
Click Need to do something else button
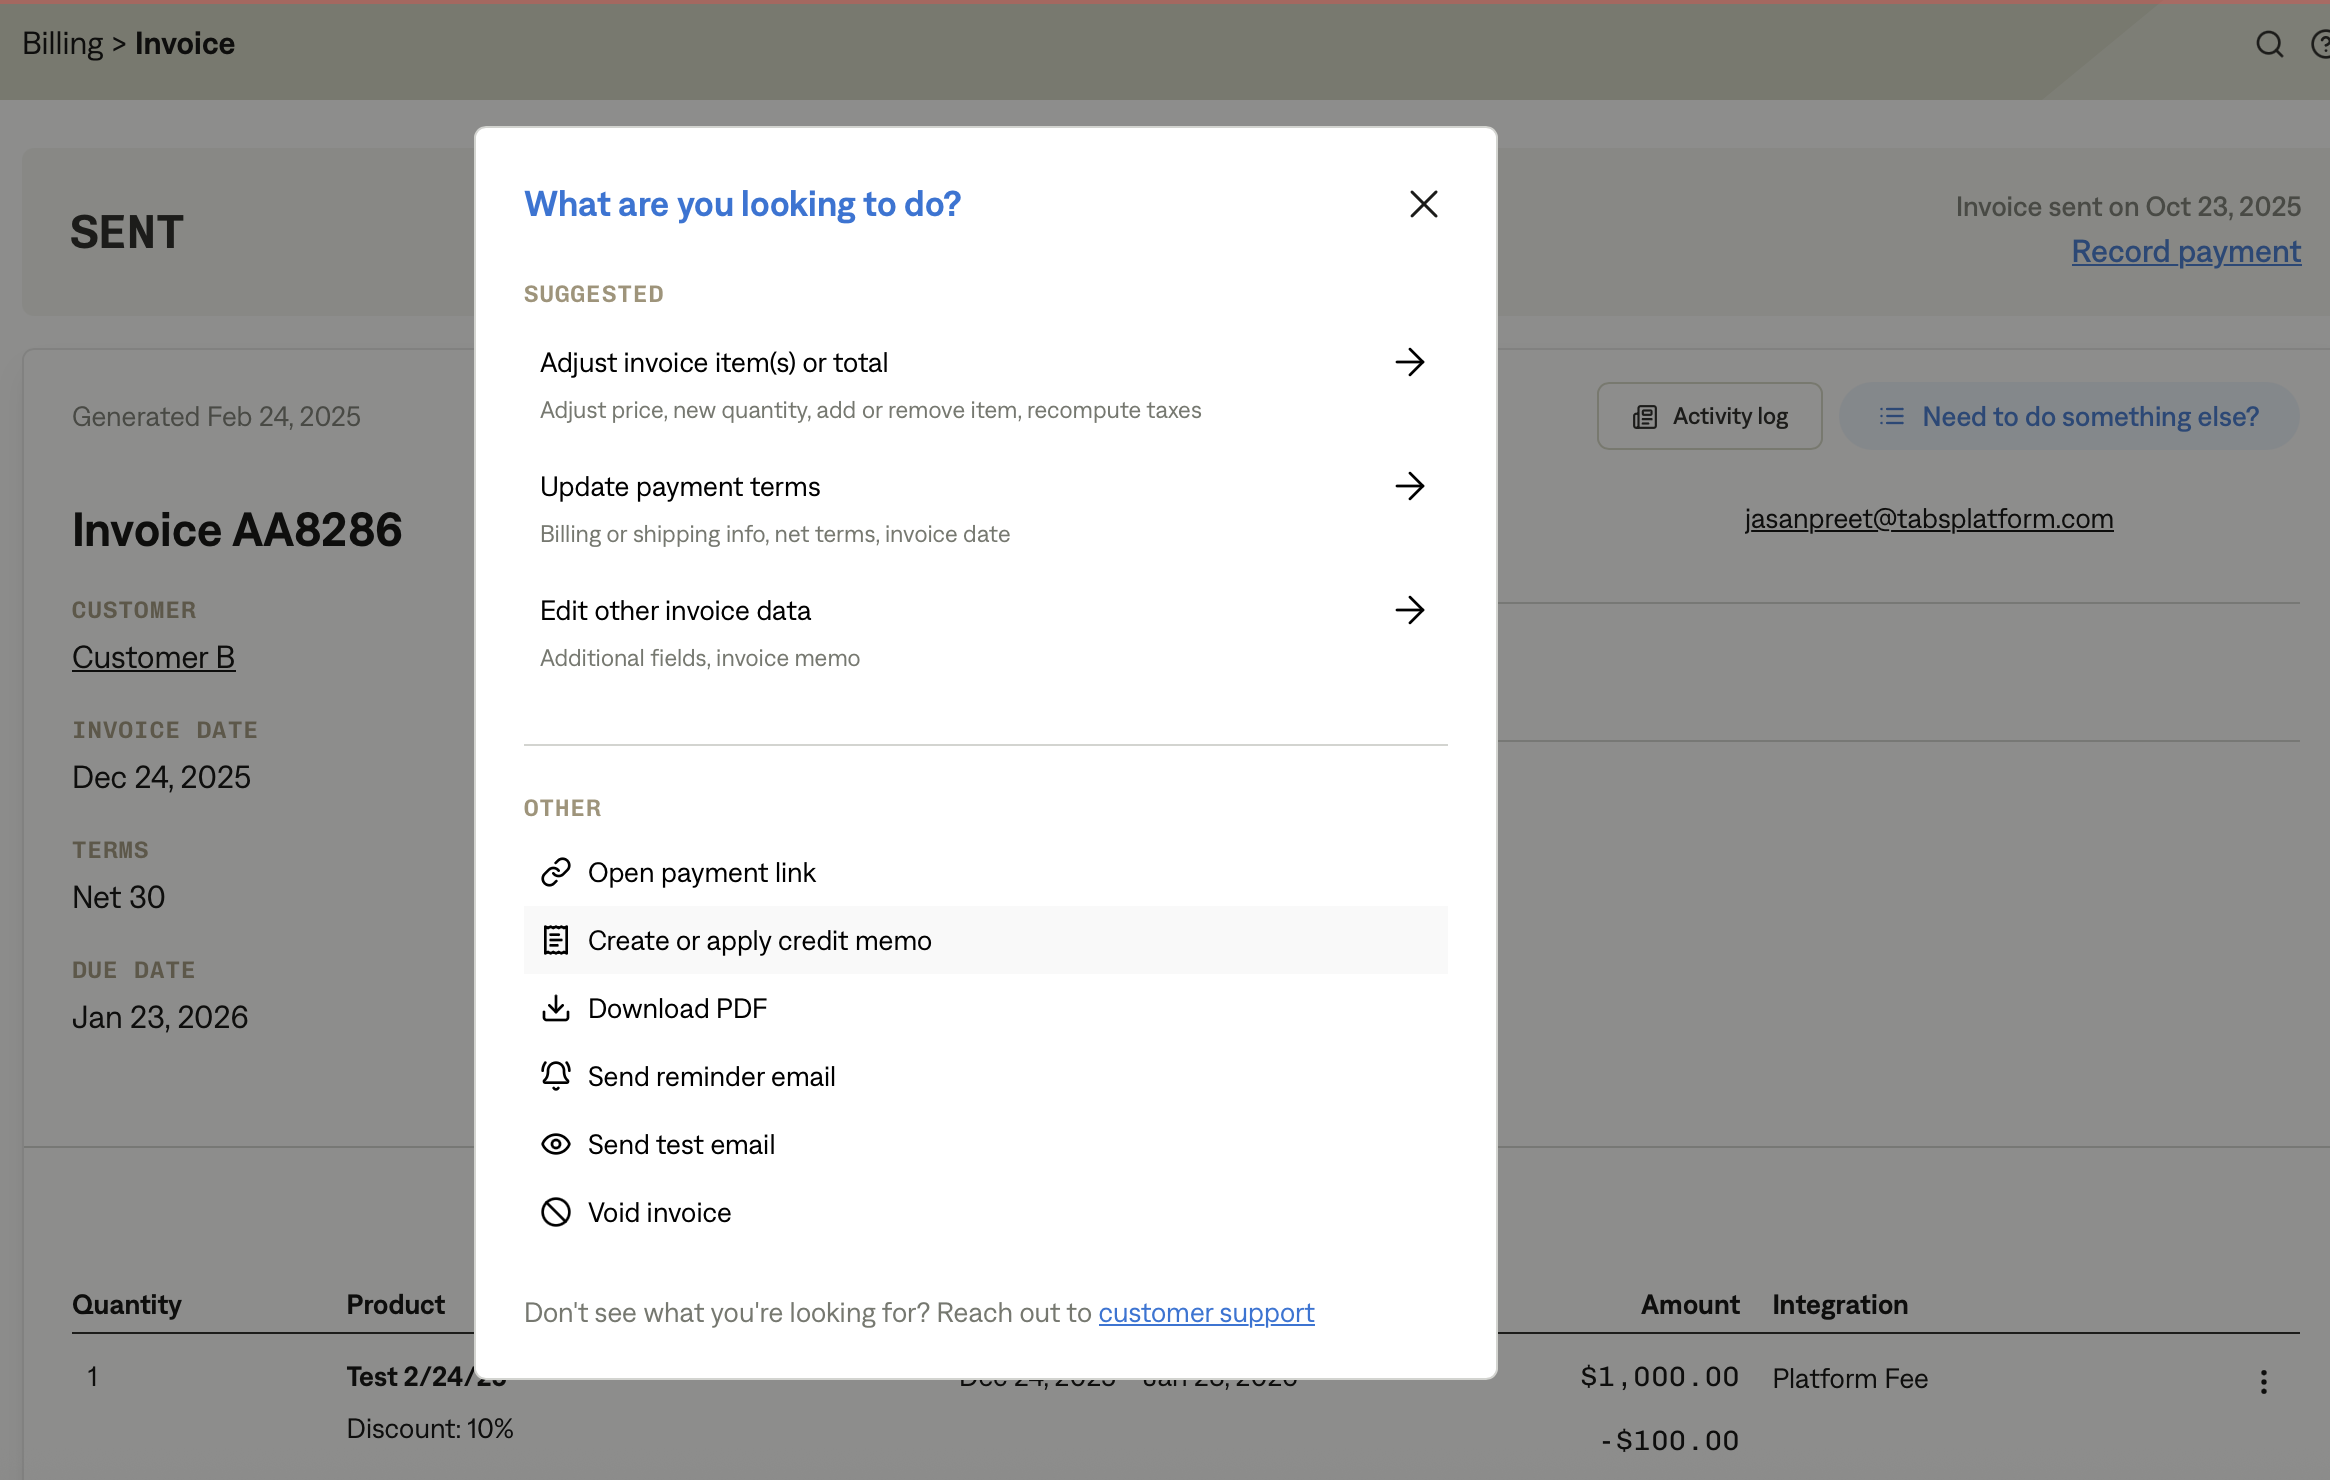coord(2069,416)
